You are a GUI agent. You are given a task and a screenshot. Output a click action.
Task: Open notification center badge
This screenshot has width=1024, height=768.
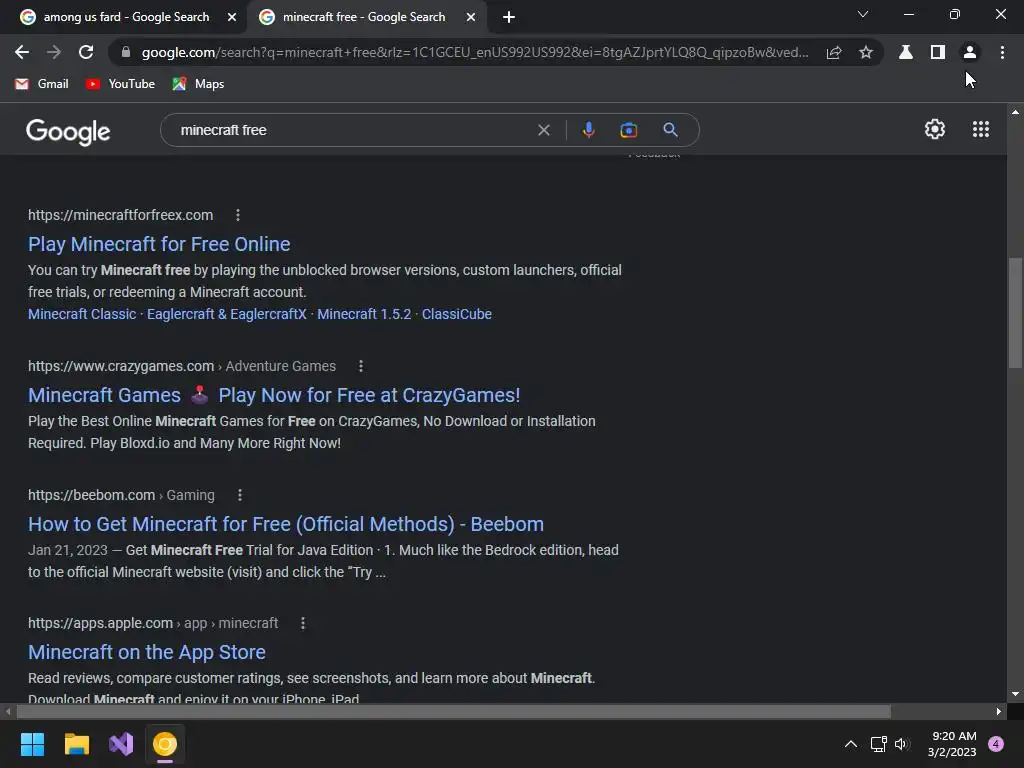[996, 744]
